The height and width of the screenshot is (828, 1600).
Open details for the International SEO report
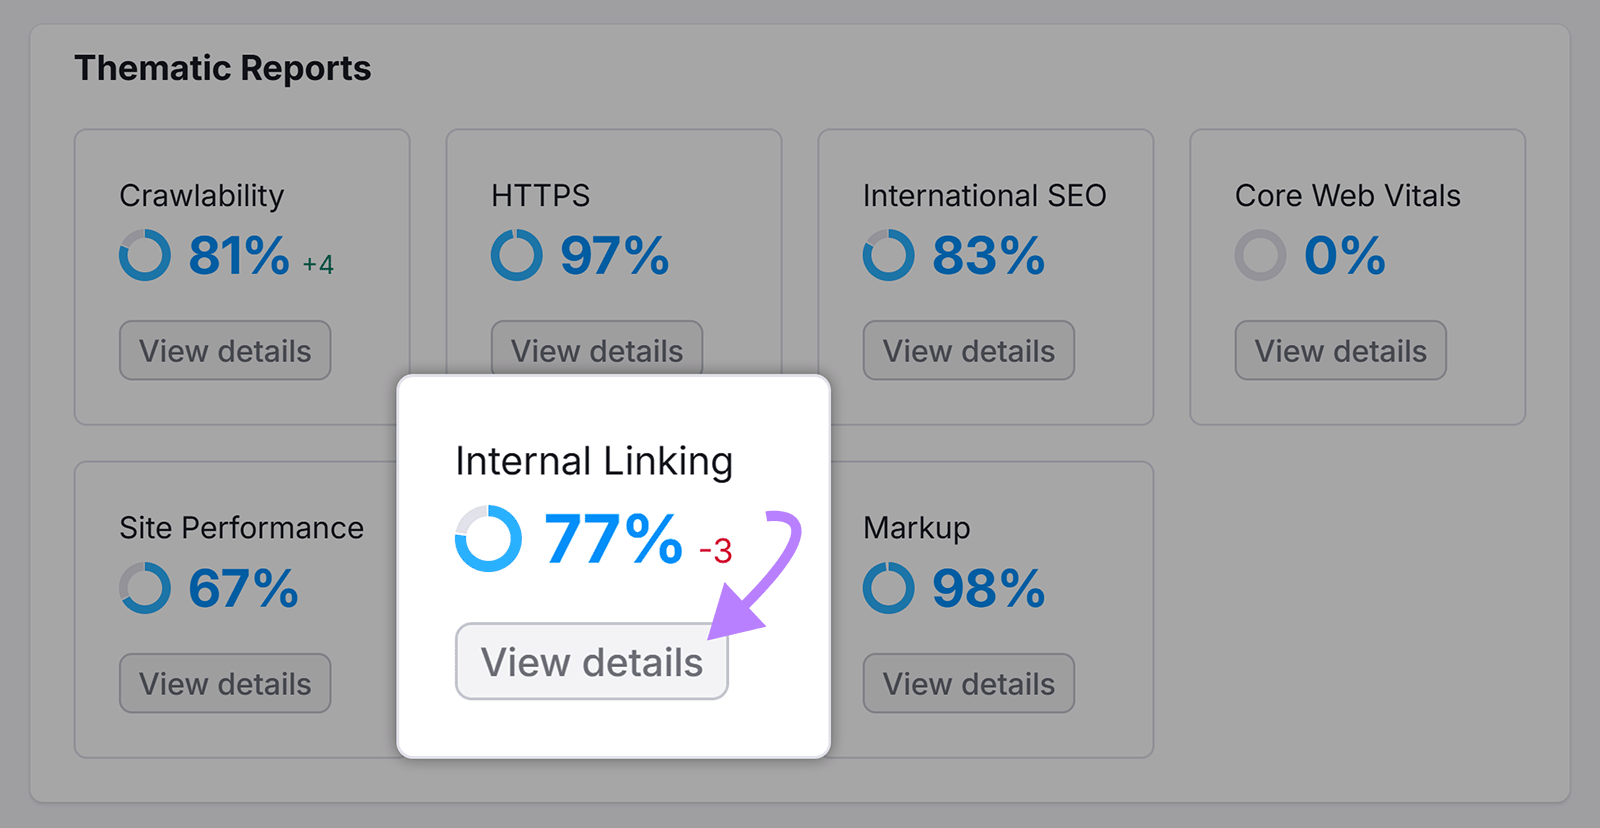pyautogui.click(x=967, y=350)
